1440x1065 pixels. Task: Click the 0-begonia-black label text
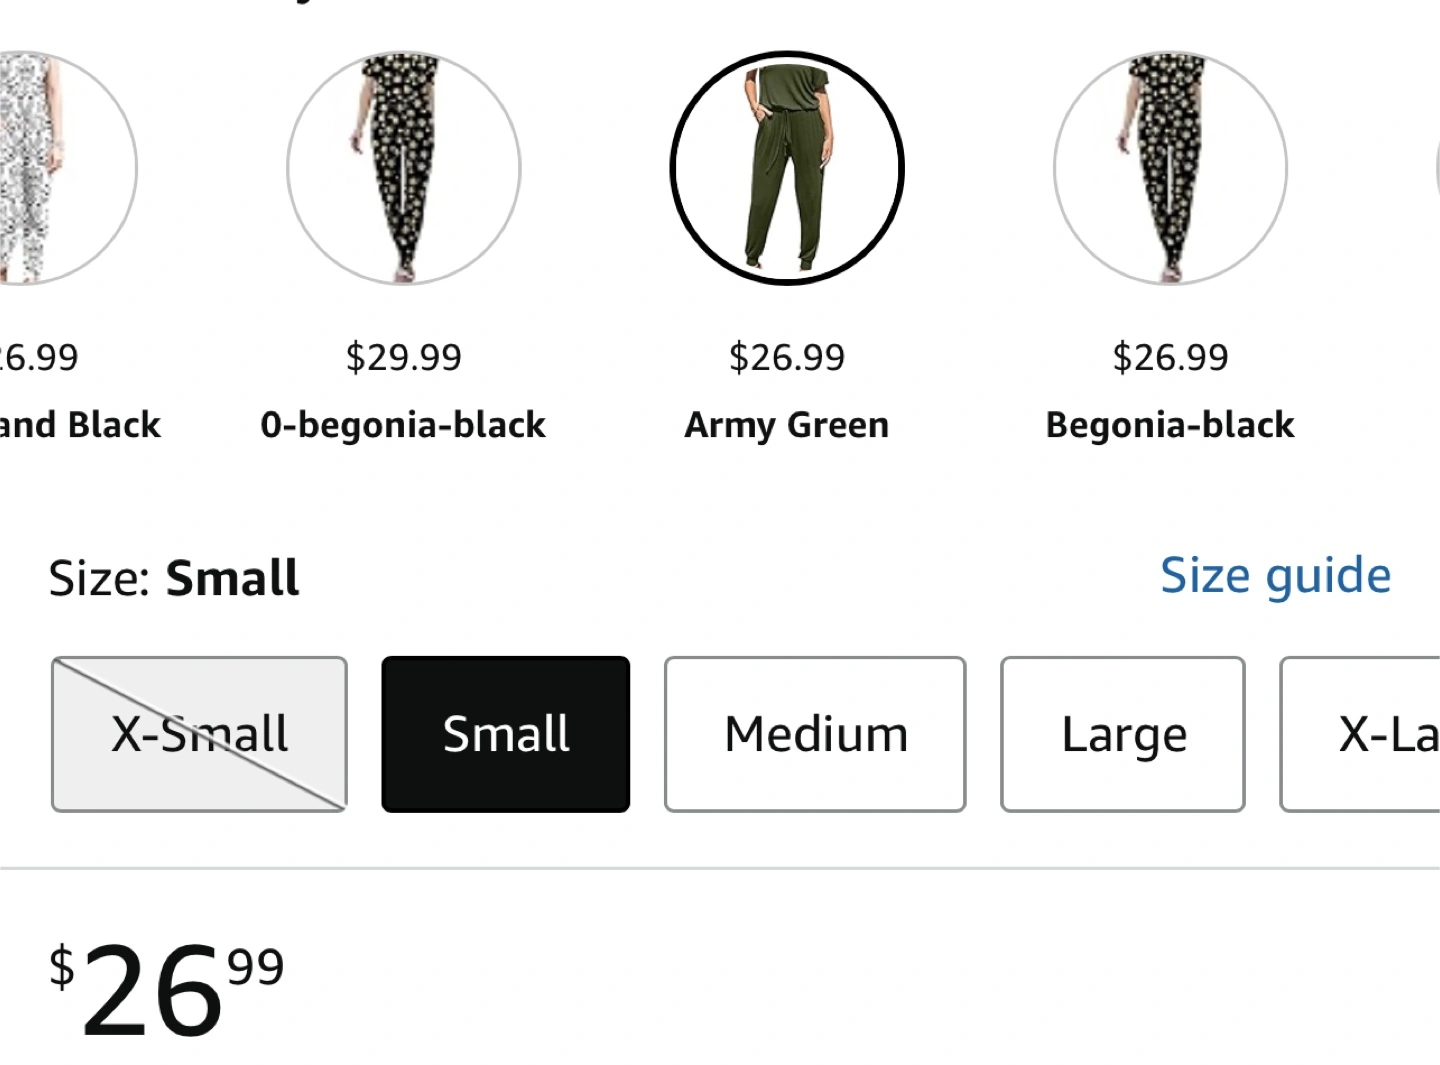coord(403,425)
